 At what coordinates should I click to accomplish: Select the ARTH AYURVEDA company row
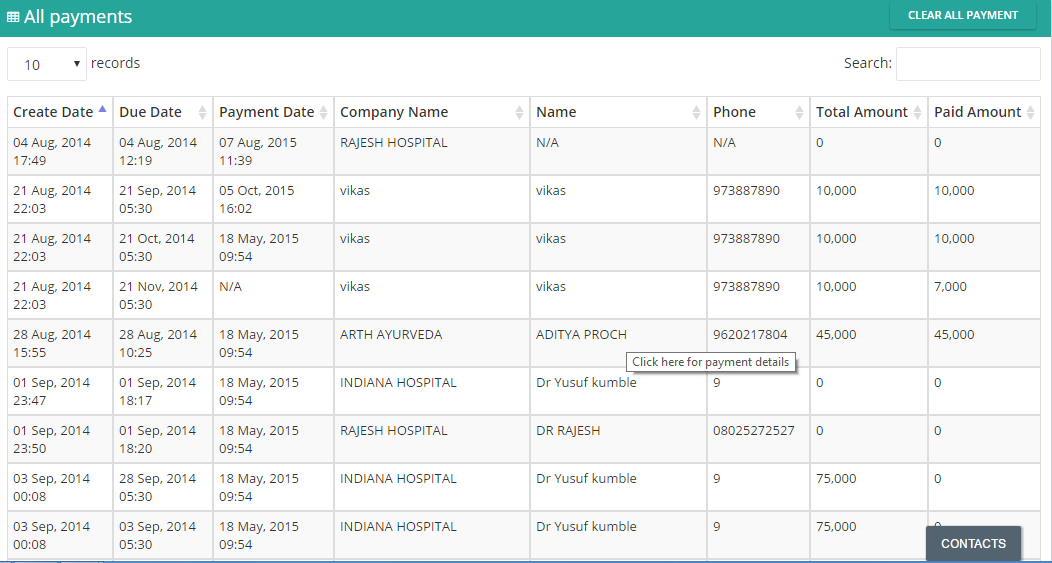click(x=523, y=343)
